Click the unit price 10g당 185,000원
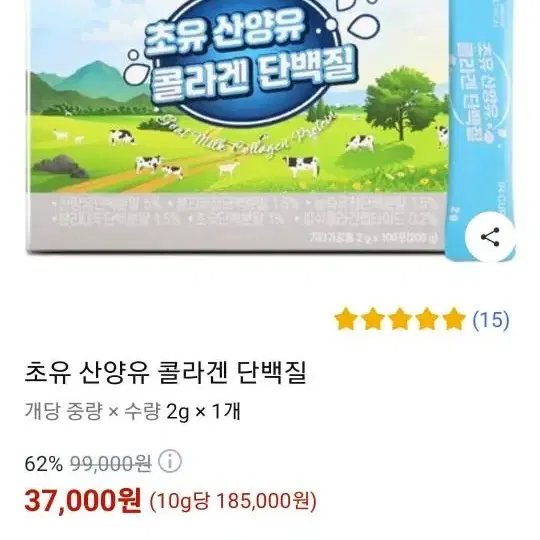The height and width of the screenshot is (540, 540). tap(233, 501)
